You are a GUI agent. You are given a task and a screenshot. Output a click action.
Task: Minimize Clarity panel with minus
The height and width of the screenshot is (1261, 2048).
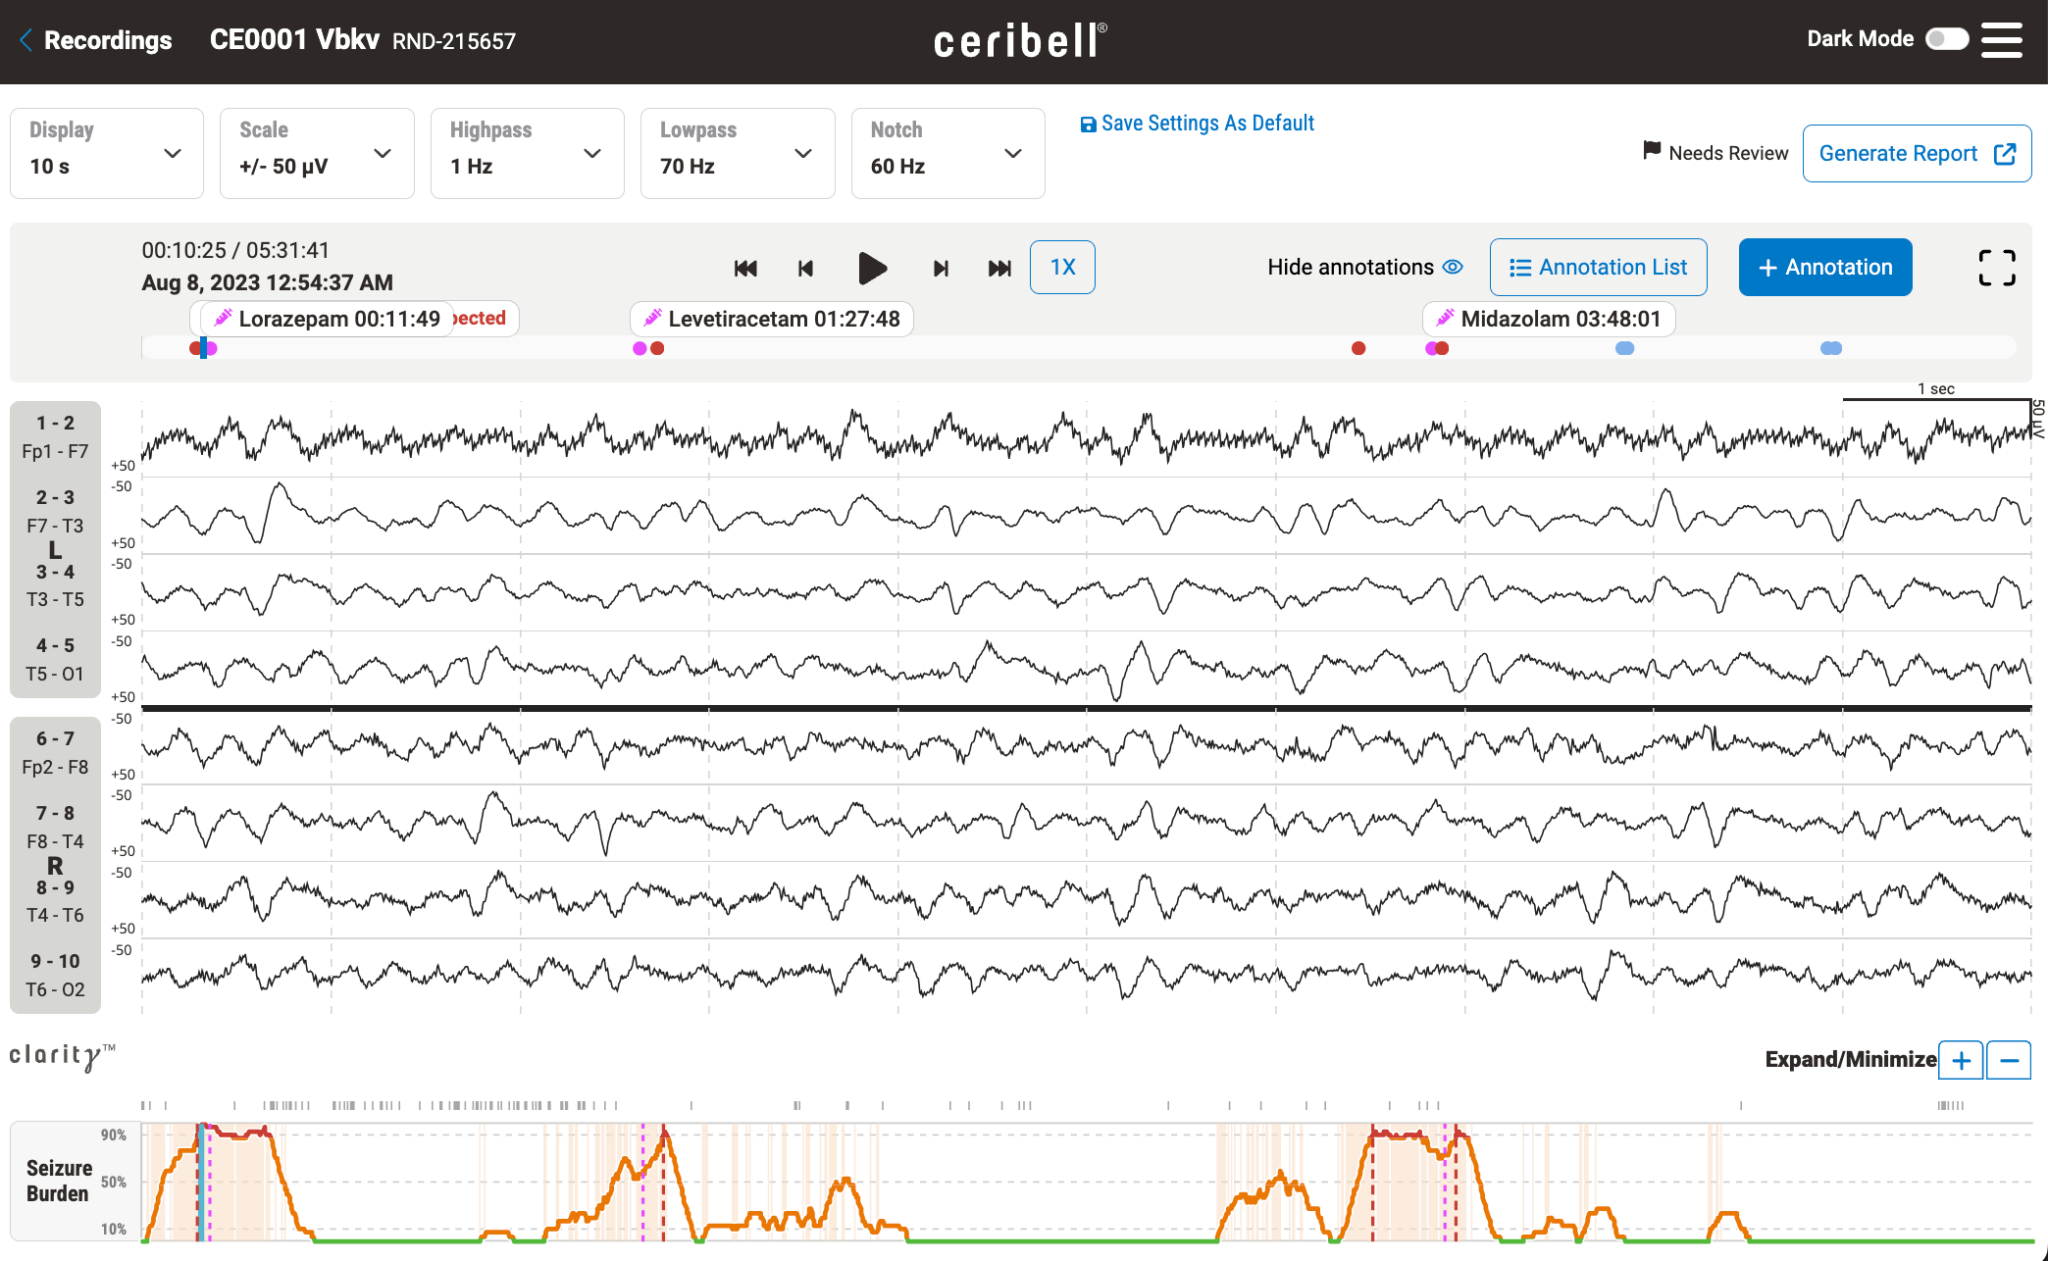[x=2009, y=1060]
